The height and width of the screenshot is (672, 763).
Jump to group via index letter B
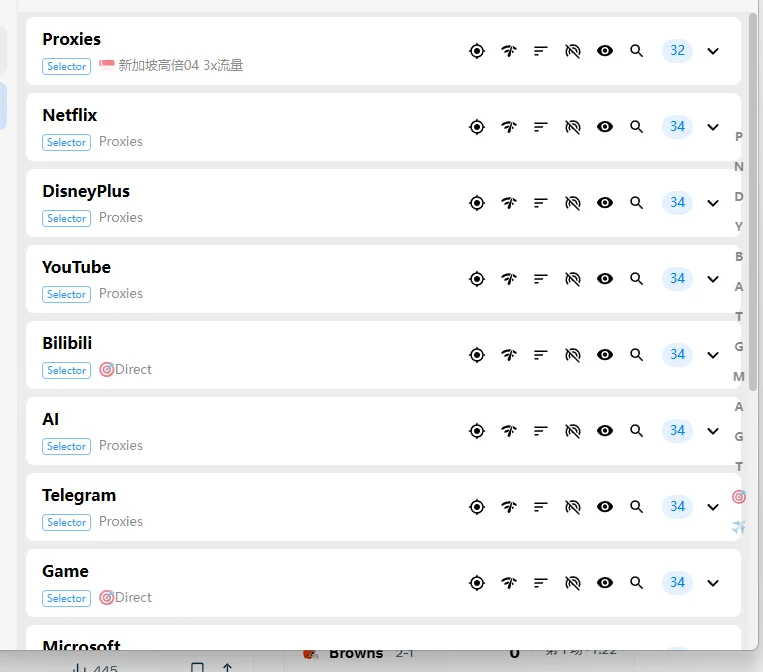click(x=739, y=257)
